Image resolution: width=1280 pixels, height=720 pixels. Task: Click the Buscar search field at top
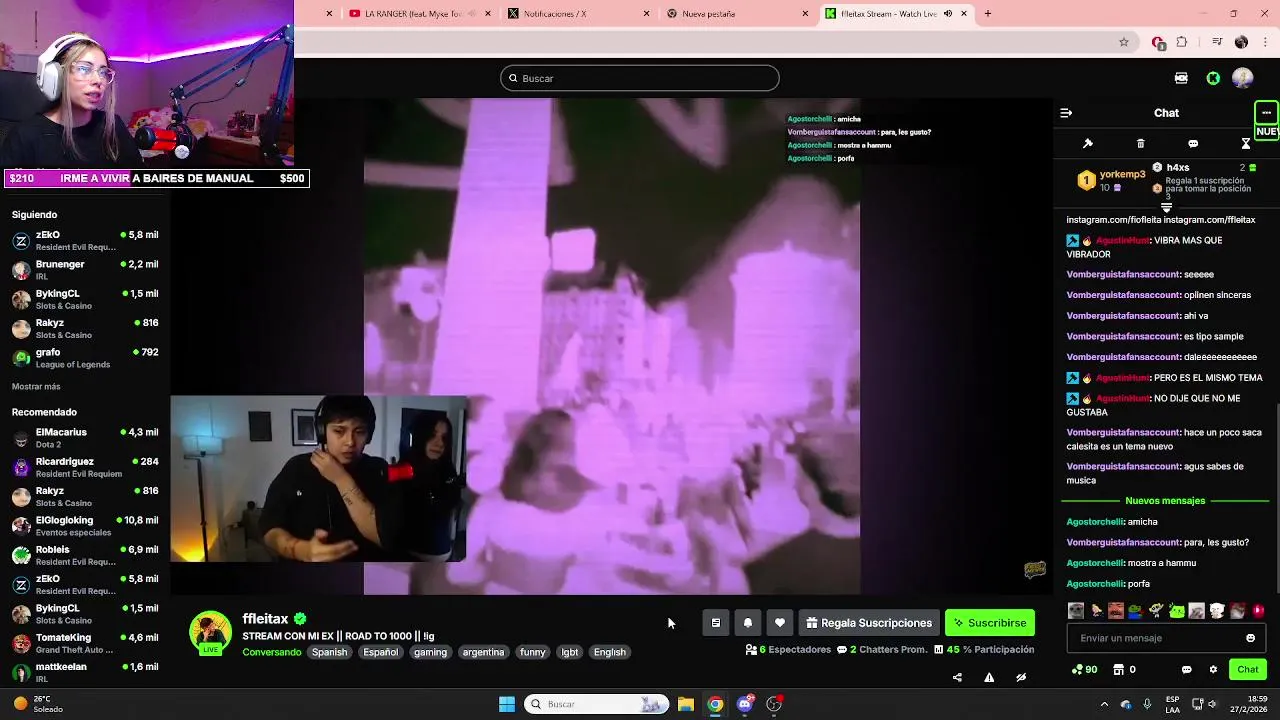640,78
